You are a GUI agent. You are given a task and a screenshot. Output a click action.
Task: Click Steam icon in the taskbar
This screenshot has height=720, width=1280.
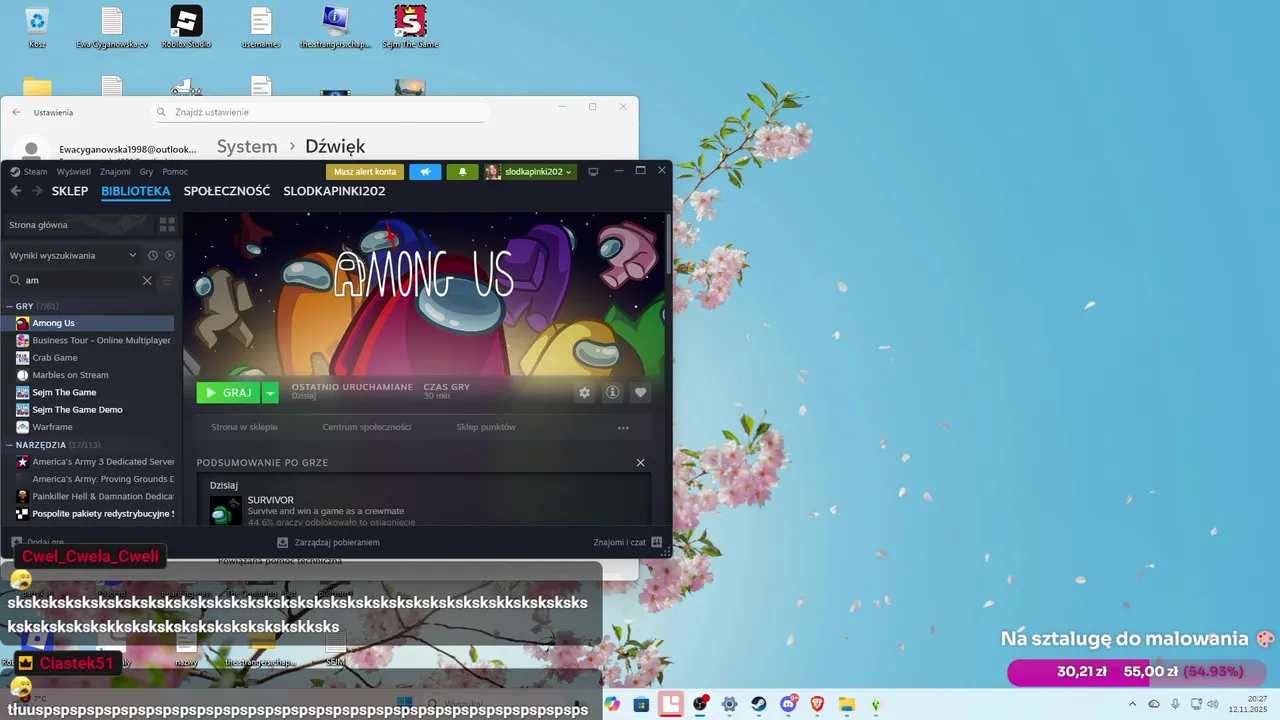(x=759, y=704)
